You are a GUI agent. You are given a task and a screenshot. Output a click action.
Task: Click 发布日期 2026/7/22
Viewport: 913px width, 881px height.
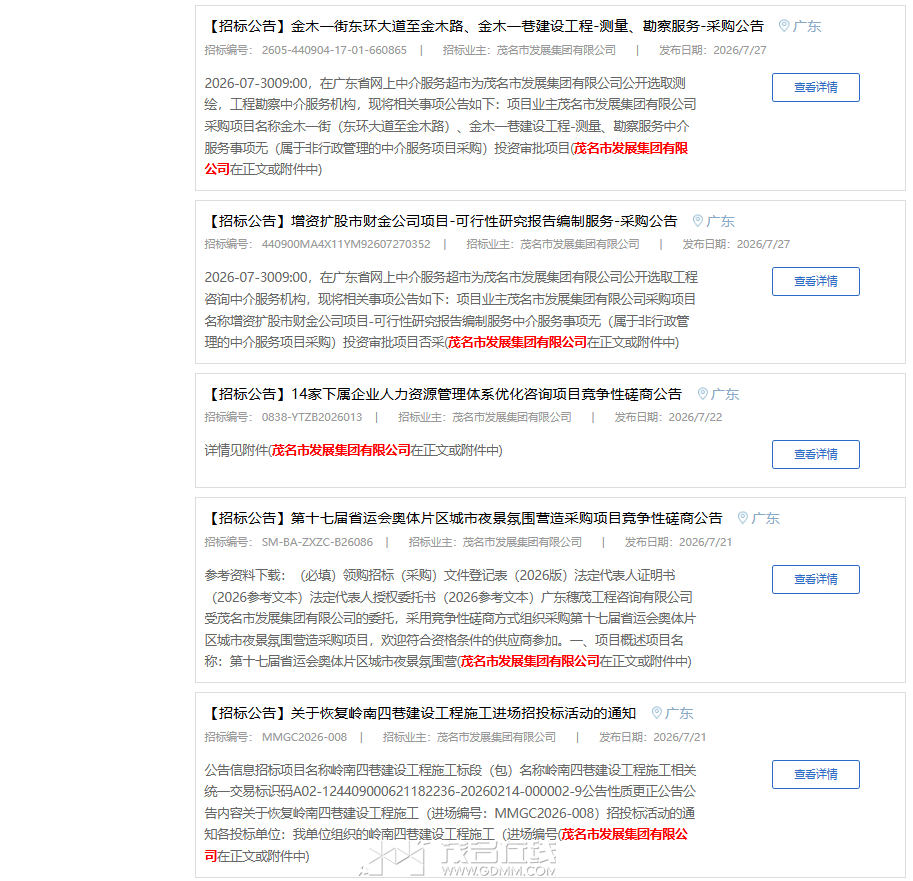click(668, 417)
